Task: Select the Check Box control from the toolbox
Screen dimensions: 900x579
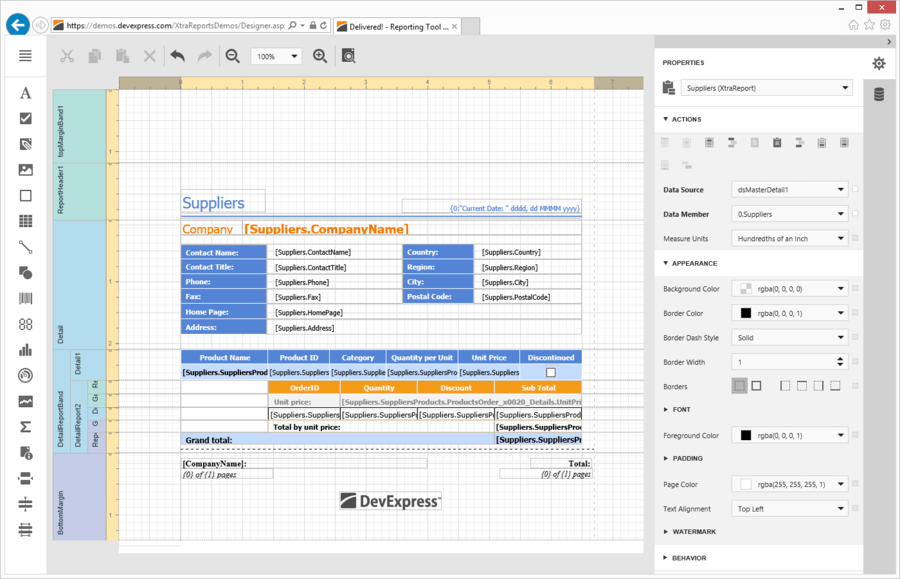Action: point(24,119)
